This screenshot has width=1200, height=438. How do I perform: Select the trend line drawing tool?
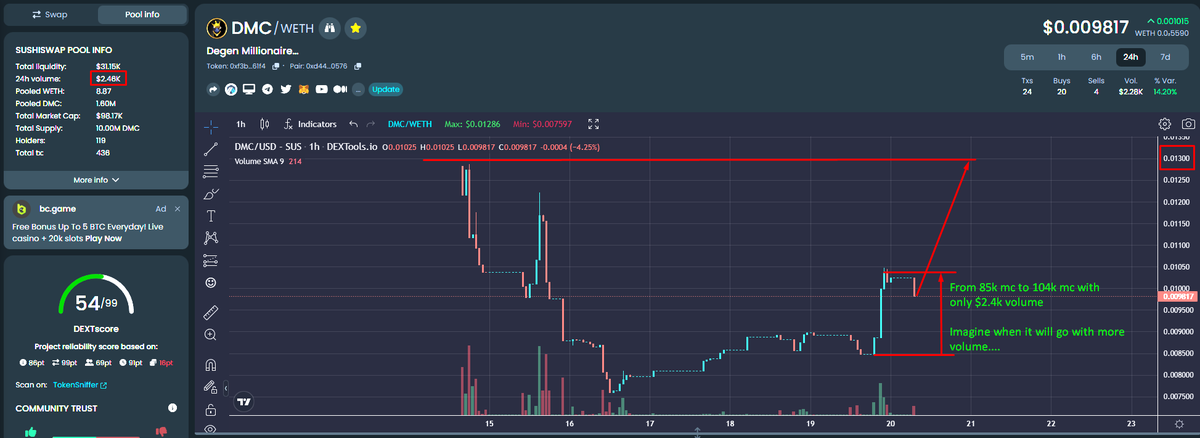tap(211, 148)
